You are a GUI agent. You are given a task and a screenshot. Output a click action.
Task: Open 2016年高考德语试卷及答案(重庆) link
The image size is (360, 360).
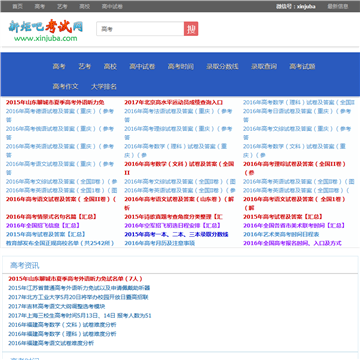click(x=60, y=115)
